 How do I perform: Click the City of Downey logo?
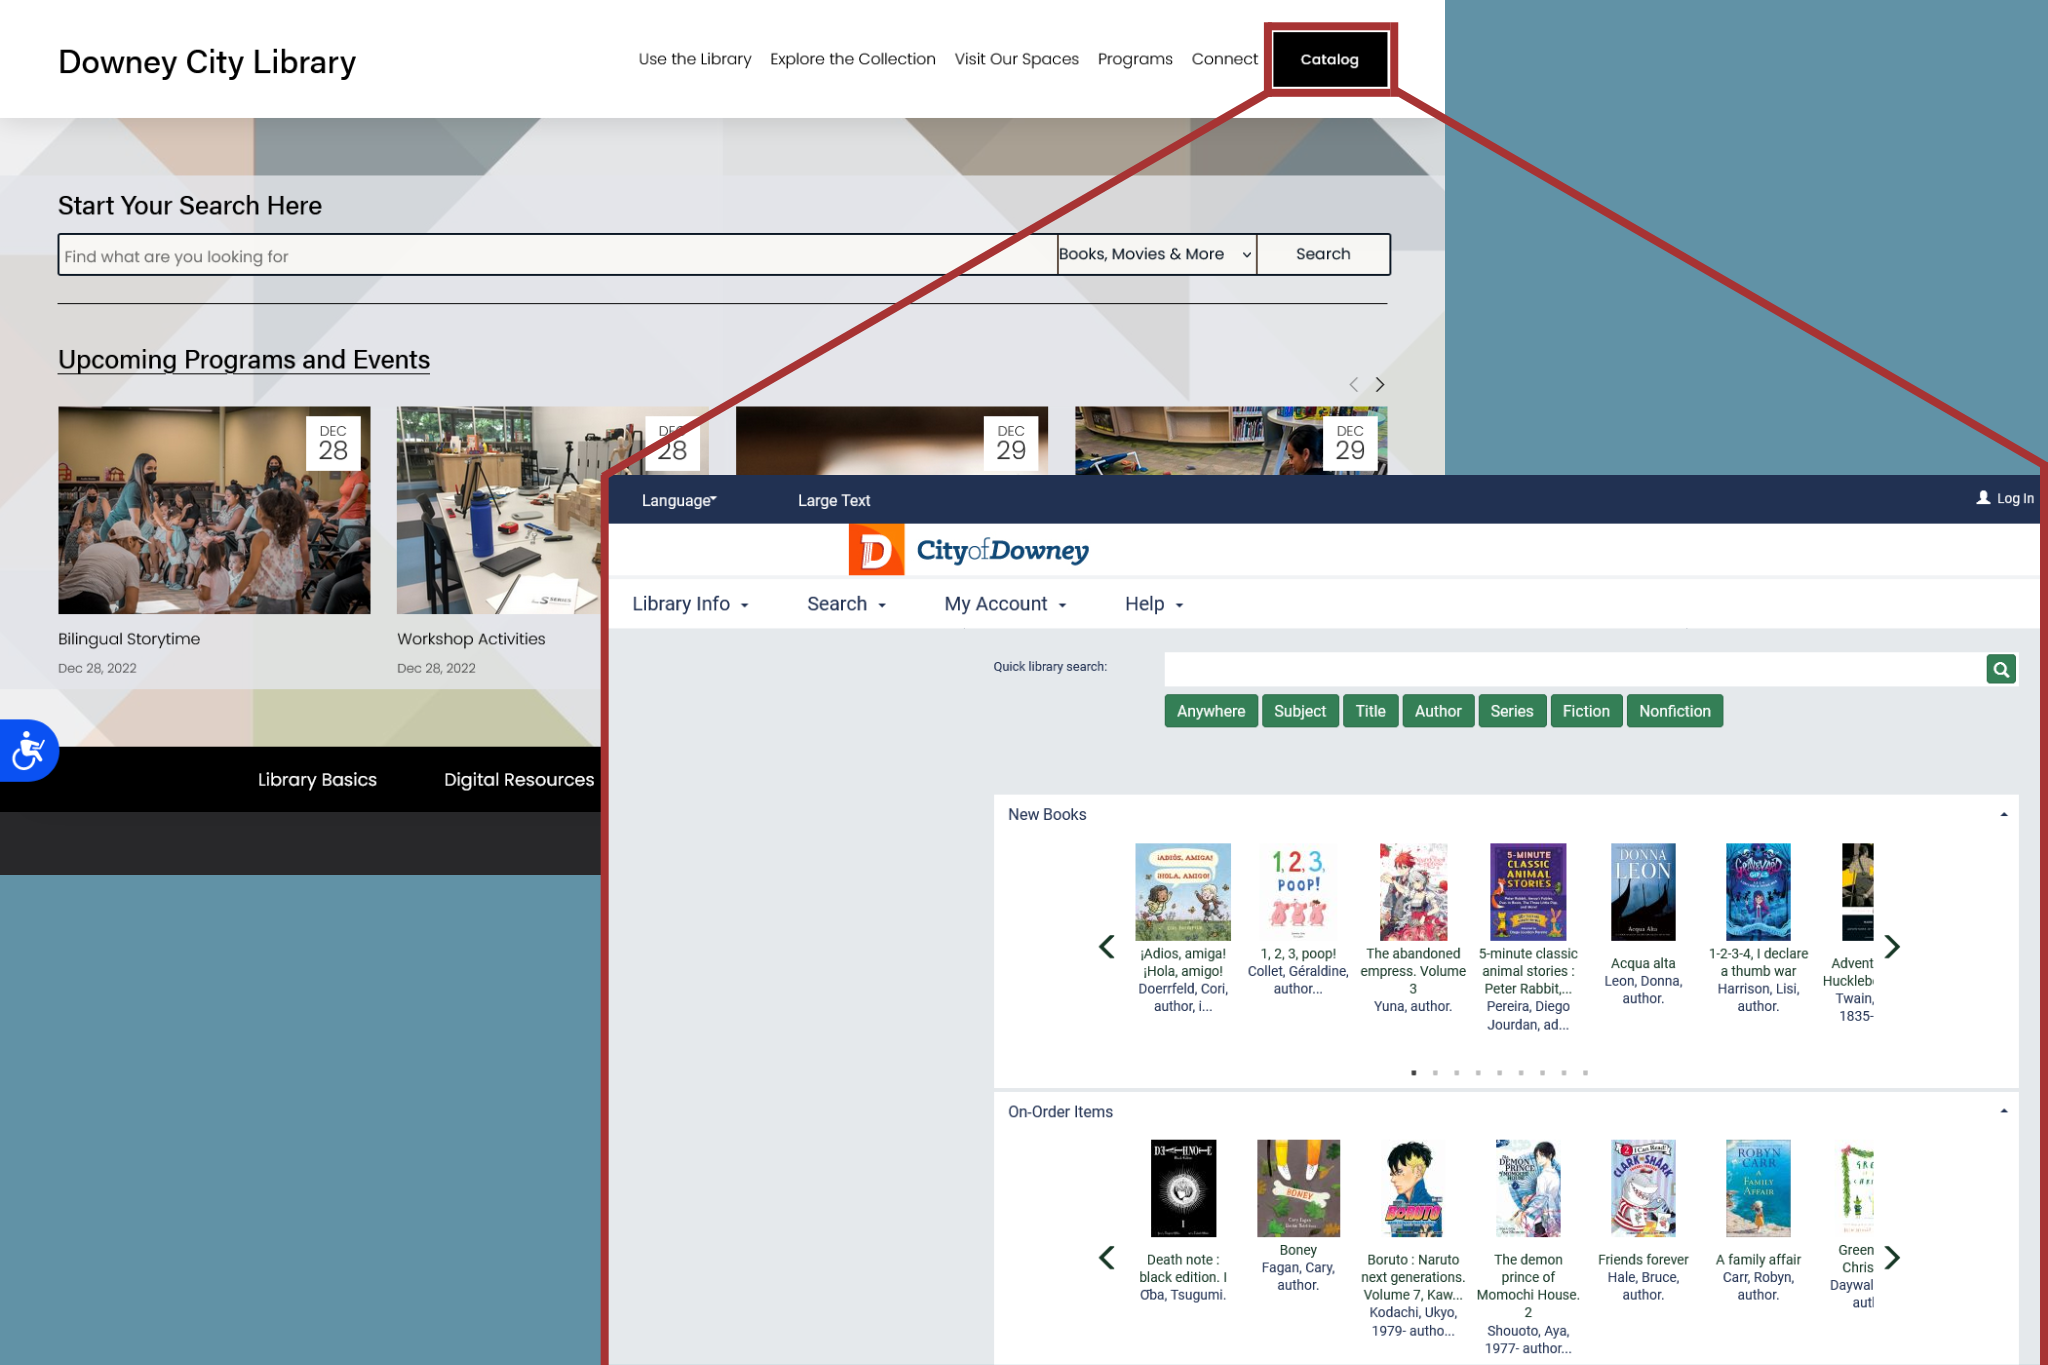(x=968, y=550)
